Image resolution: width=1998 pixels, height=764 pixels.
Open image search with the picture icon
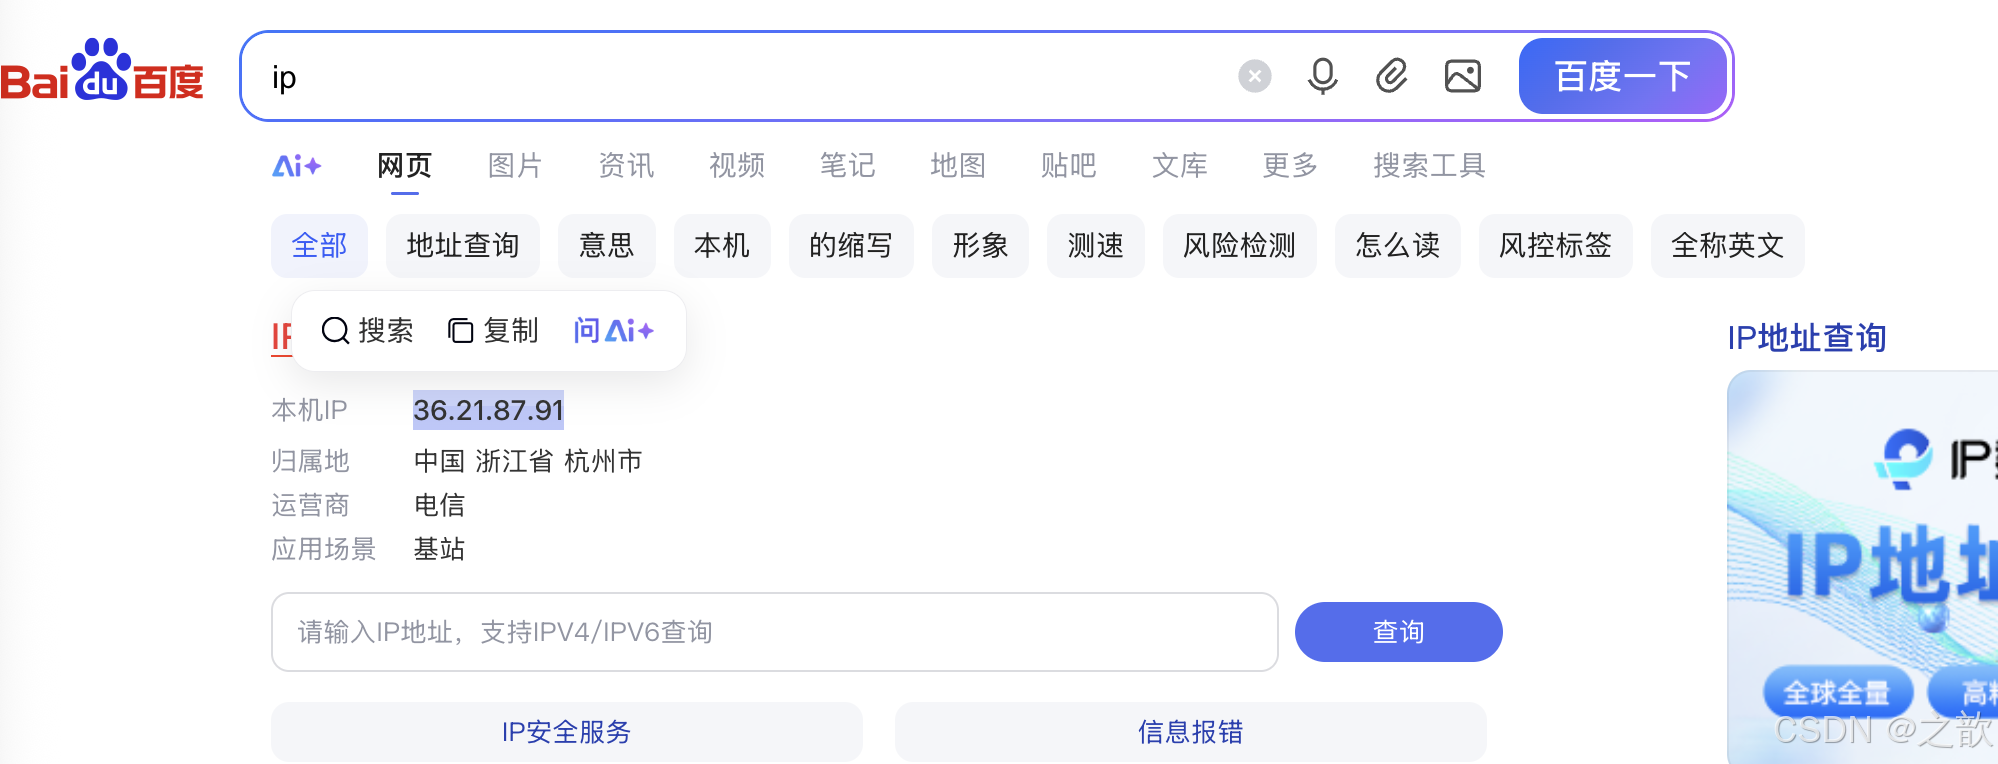(1462, 76)
